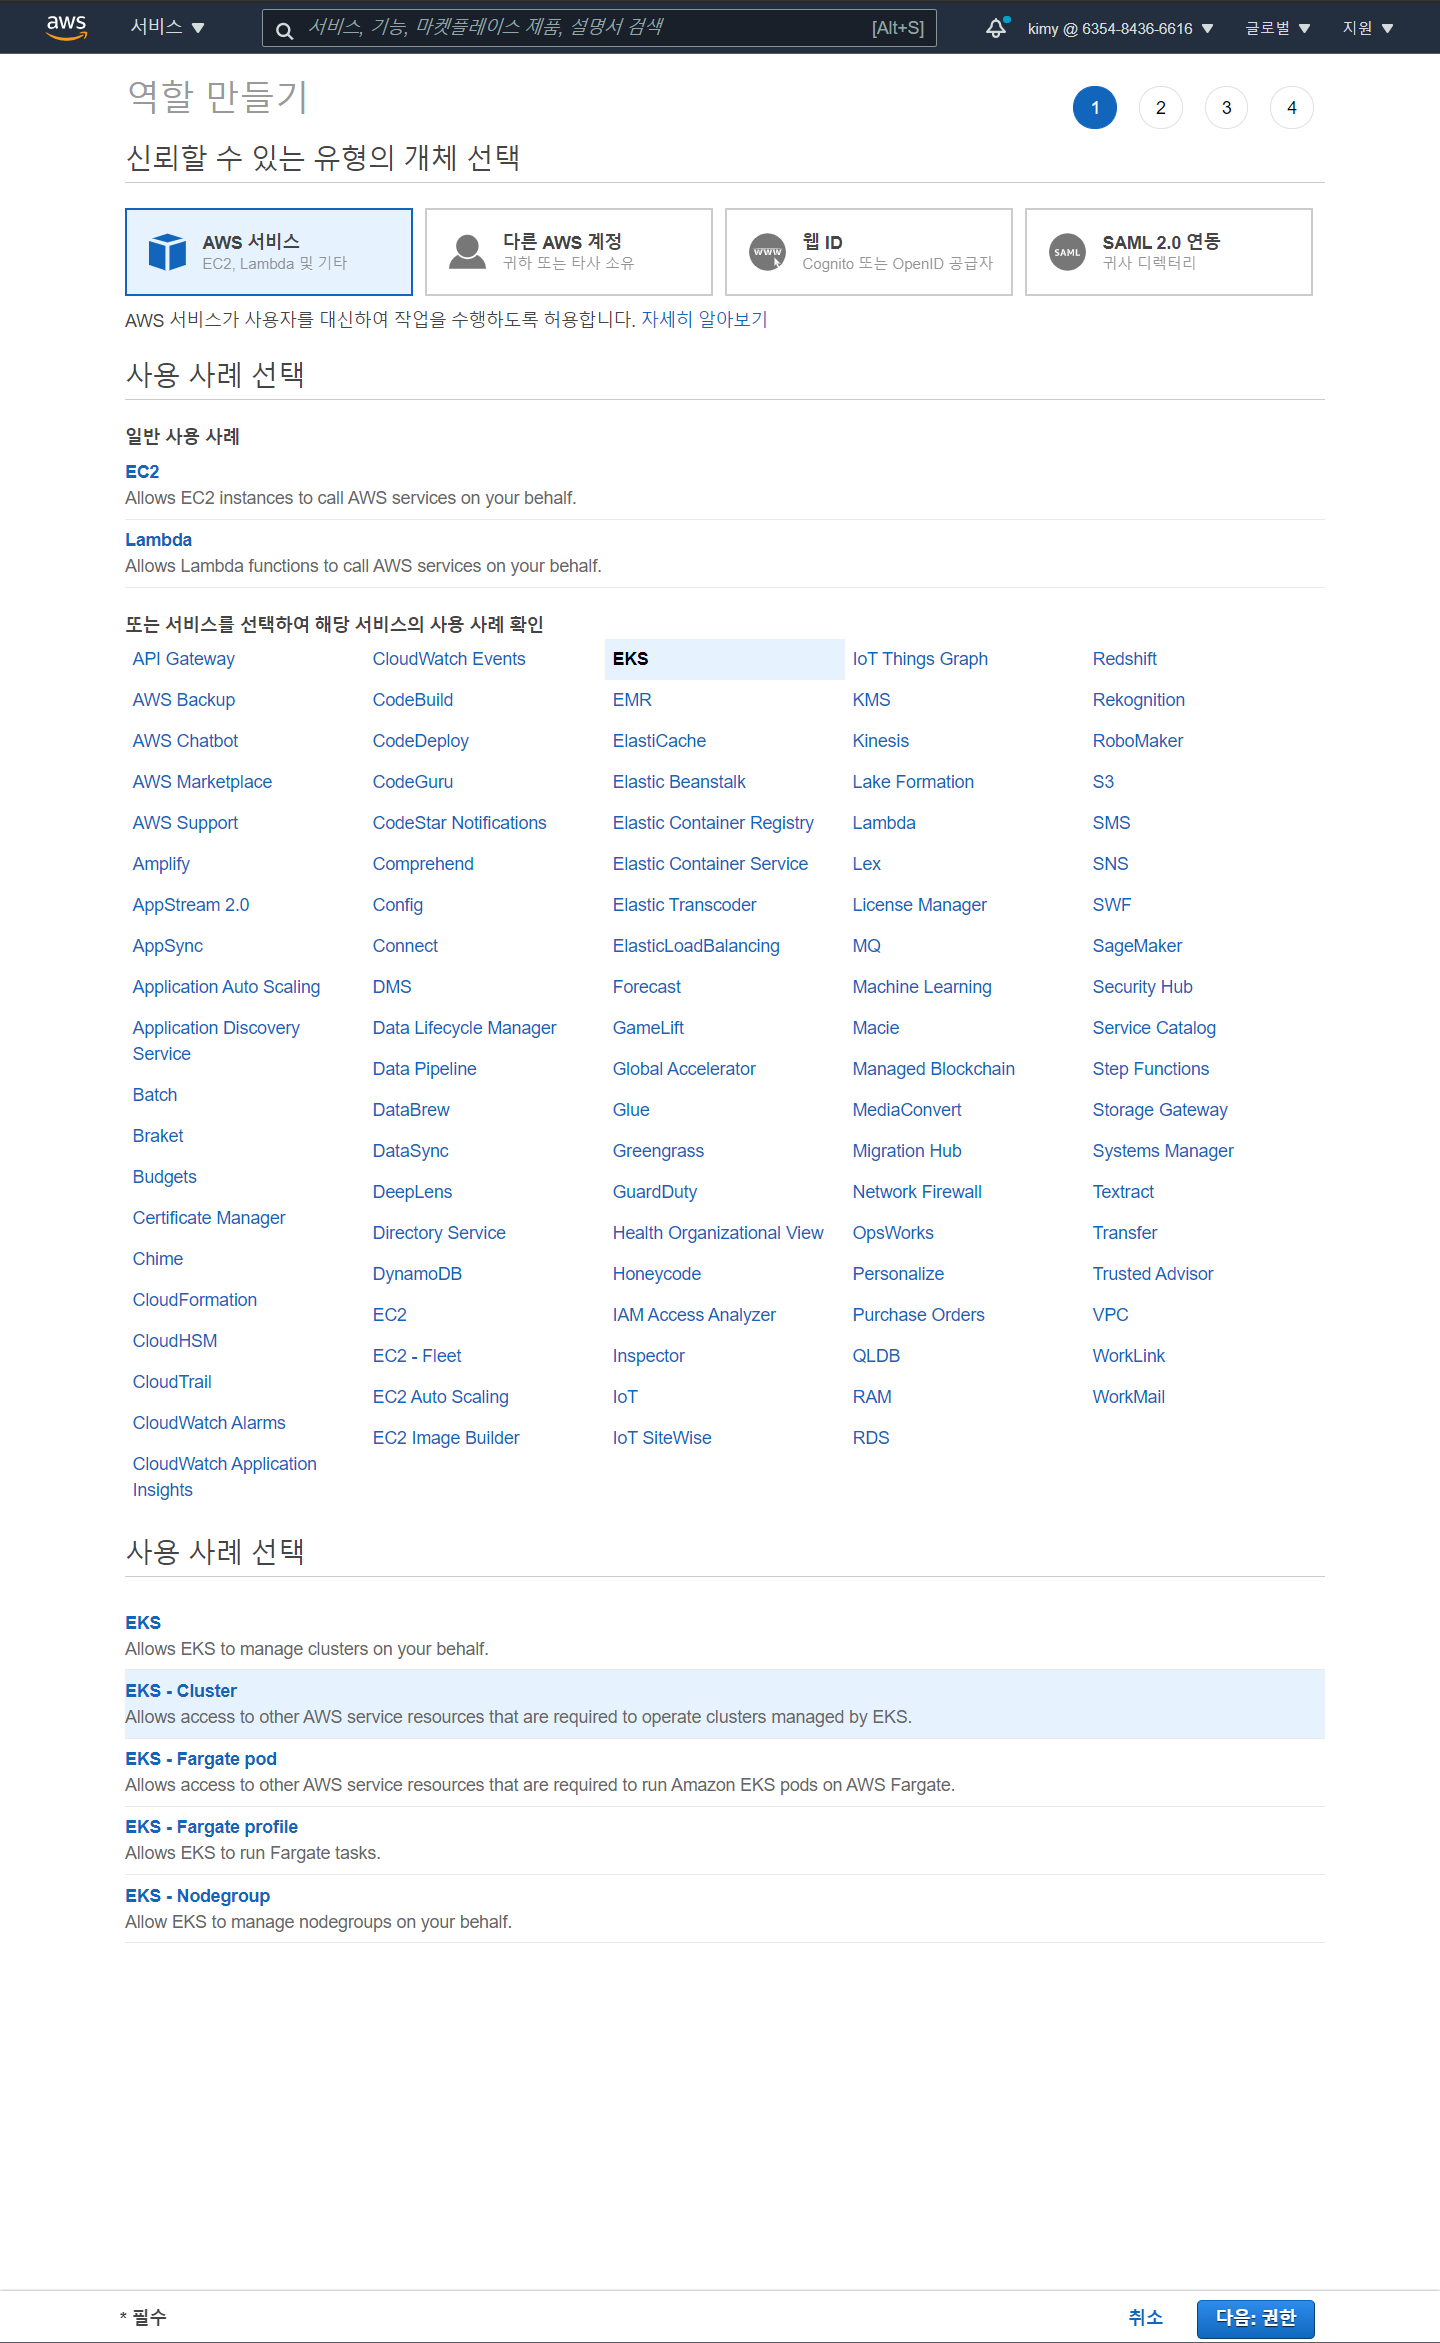1440x2343 pixels.
Task: Click the SAML 2.0 federation icon
Action: pyautogui.click(x=1067, y=252)
